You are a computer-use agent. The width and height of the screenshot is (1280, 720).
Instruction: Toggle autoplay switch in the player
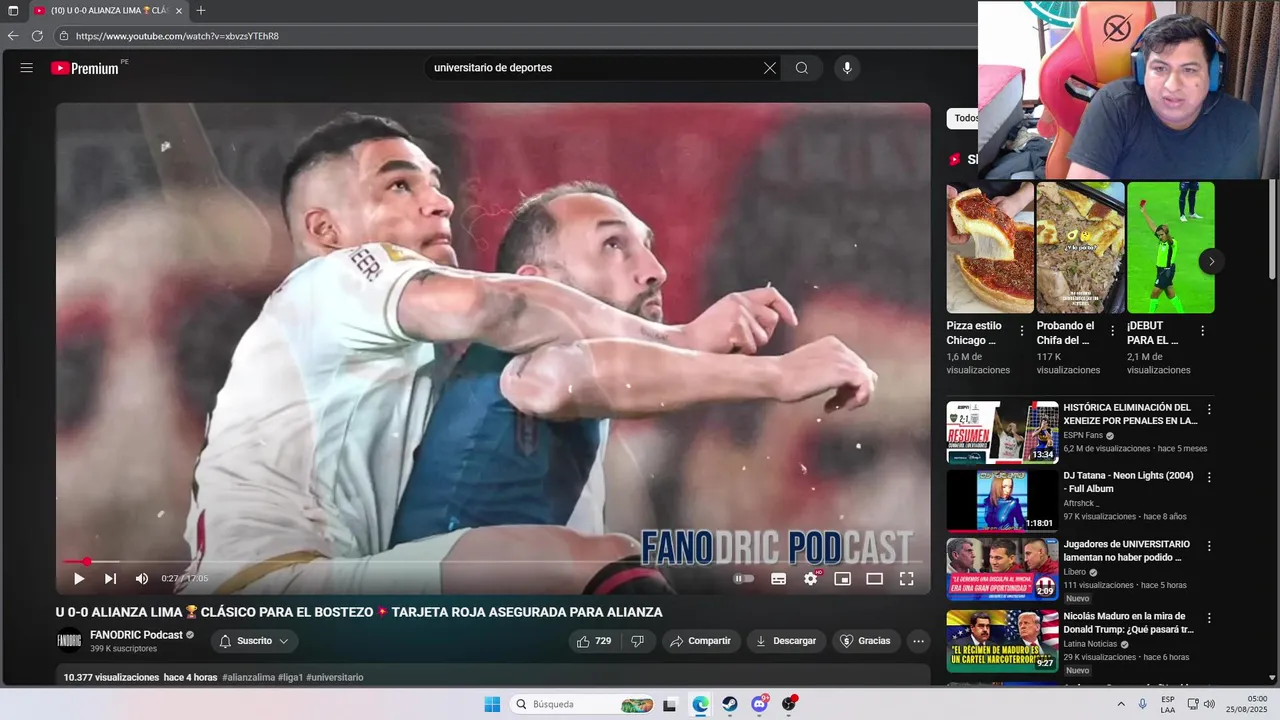click(744, 578)
